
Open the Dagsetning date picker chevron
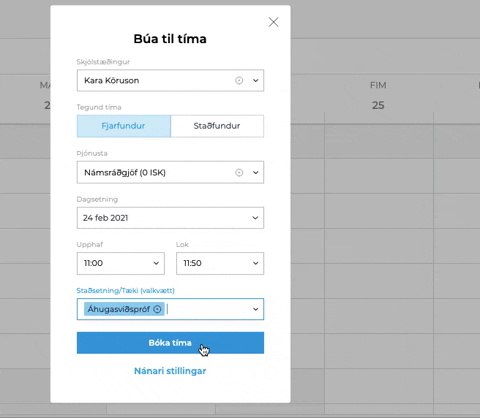pyautogui.click(x=255, y=218)
